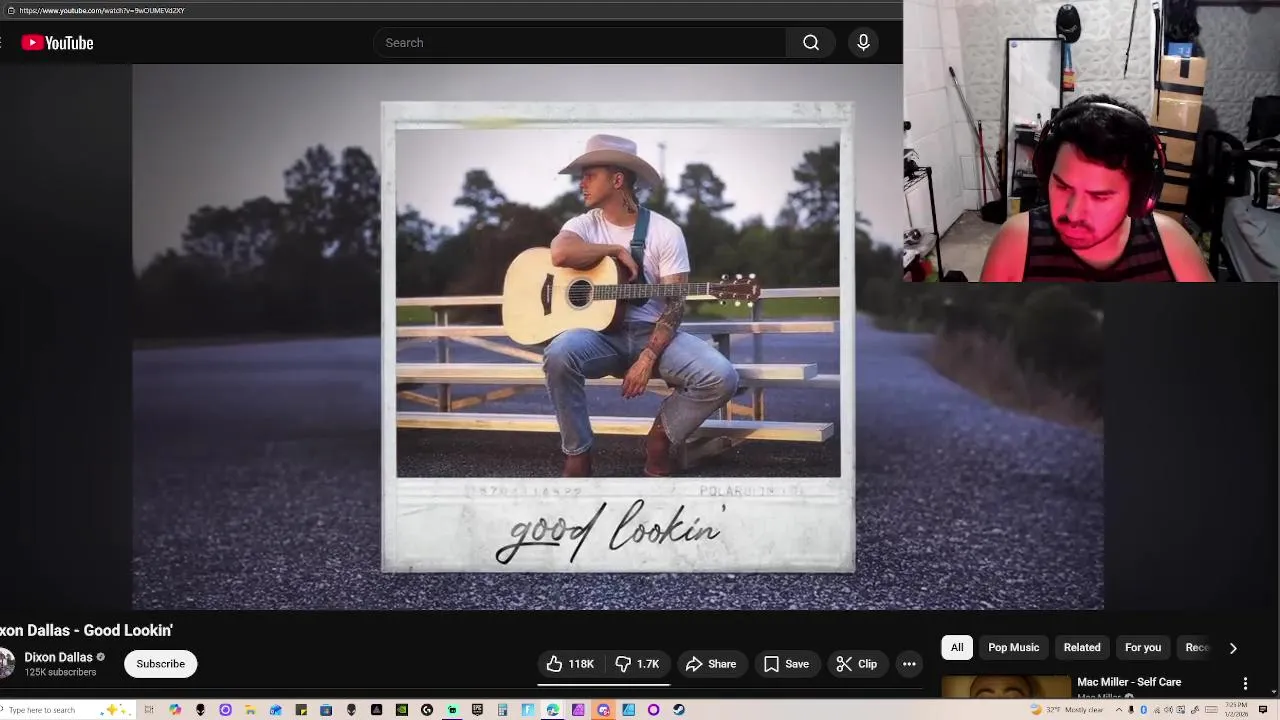Switch to Microsoft Edge on taskbar
The height and width of the screenshot is (720, 1280).
552,710
